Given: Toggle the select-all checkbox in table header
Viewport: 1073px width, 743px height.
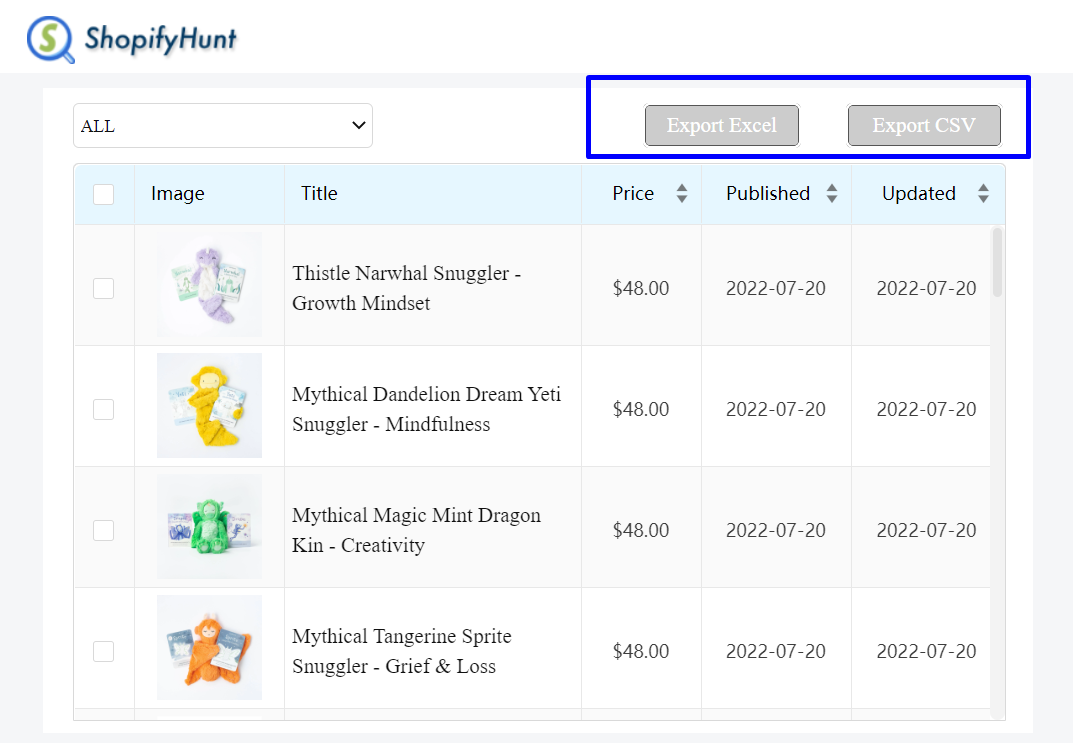Looking at the screenshot, I should coord(103,194).
